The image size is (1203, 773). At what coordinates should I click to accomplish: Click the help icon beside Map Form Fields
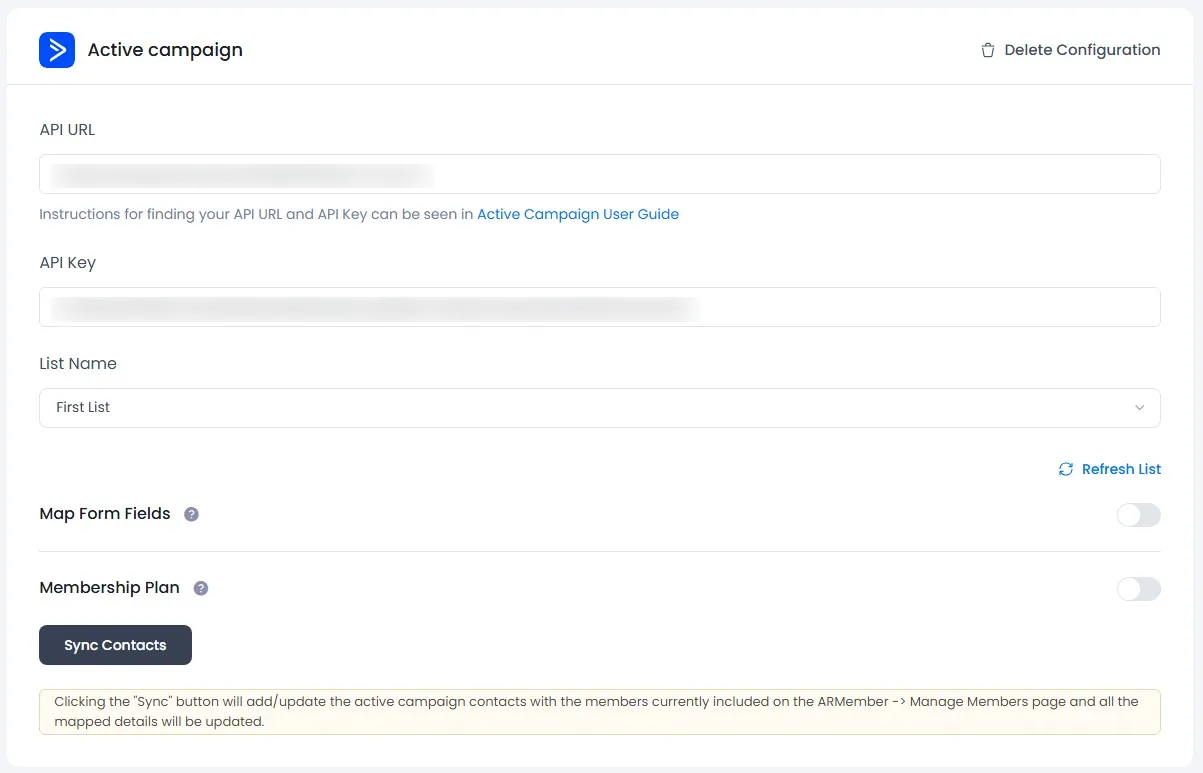[191, 514]
